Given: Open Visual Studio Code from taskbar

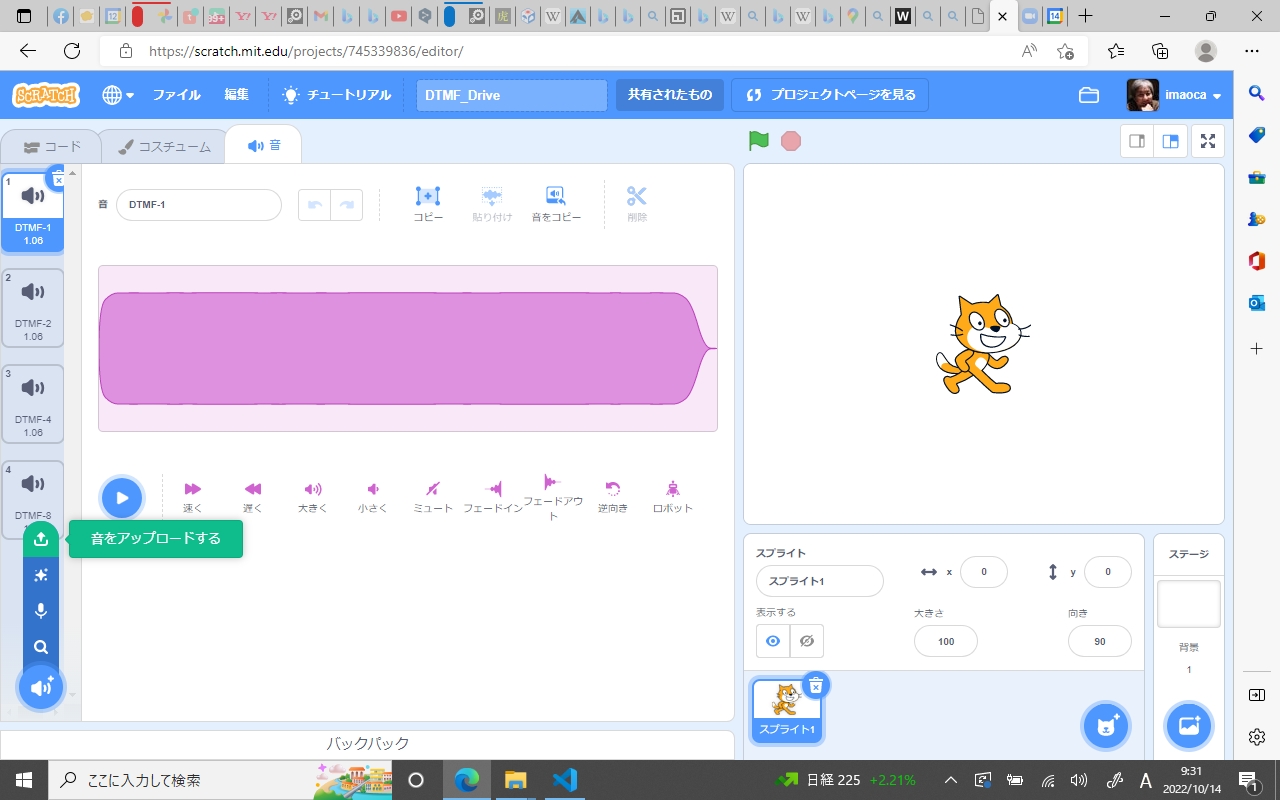Looking at the screenshot, I should click(565, 780).
